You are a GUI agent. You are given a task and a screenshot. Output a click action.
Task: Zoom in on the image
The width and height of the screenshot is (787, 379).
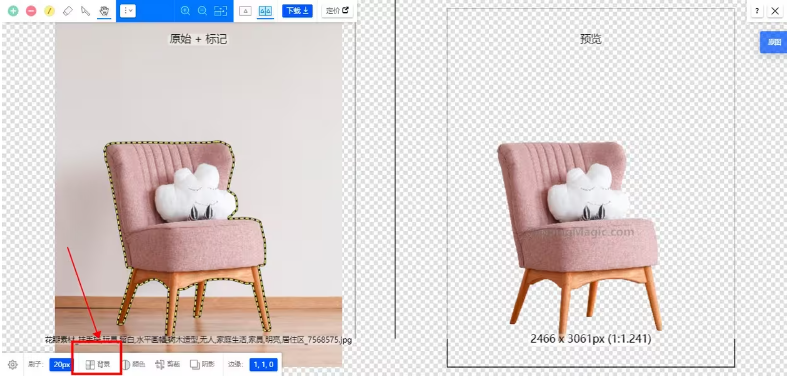pyautogui.click(x=185, y=11)
